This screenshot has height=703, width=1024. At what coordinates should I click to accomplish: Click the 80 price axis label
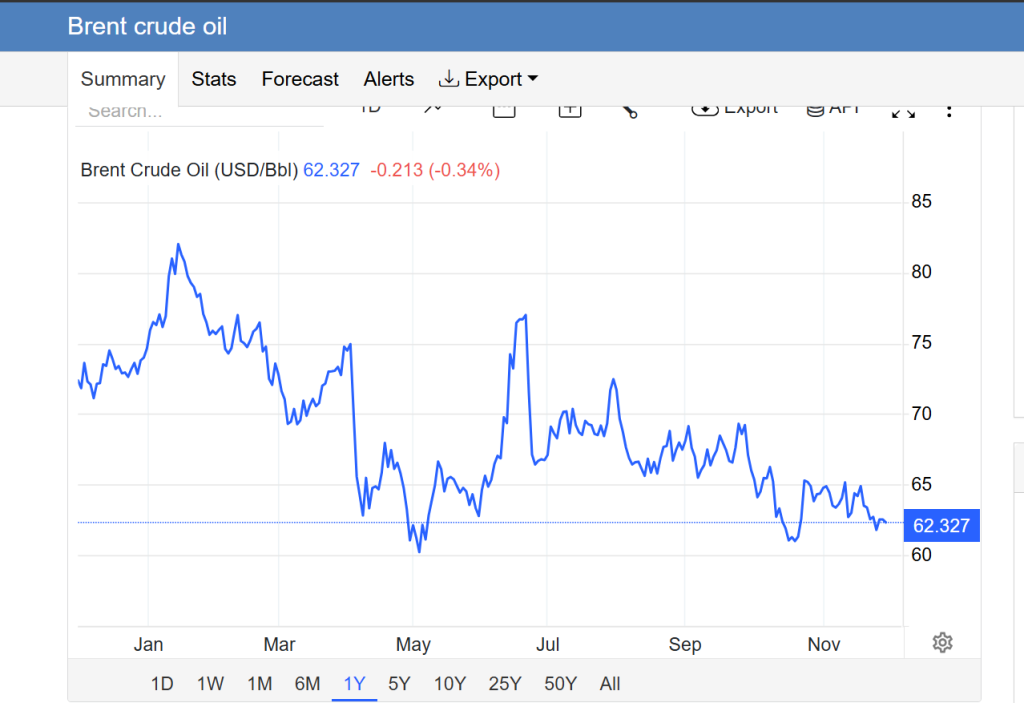[x=921, y=272]
